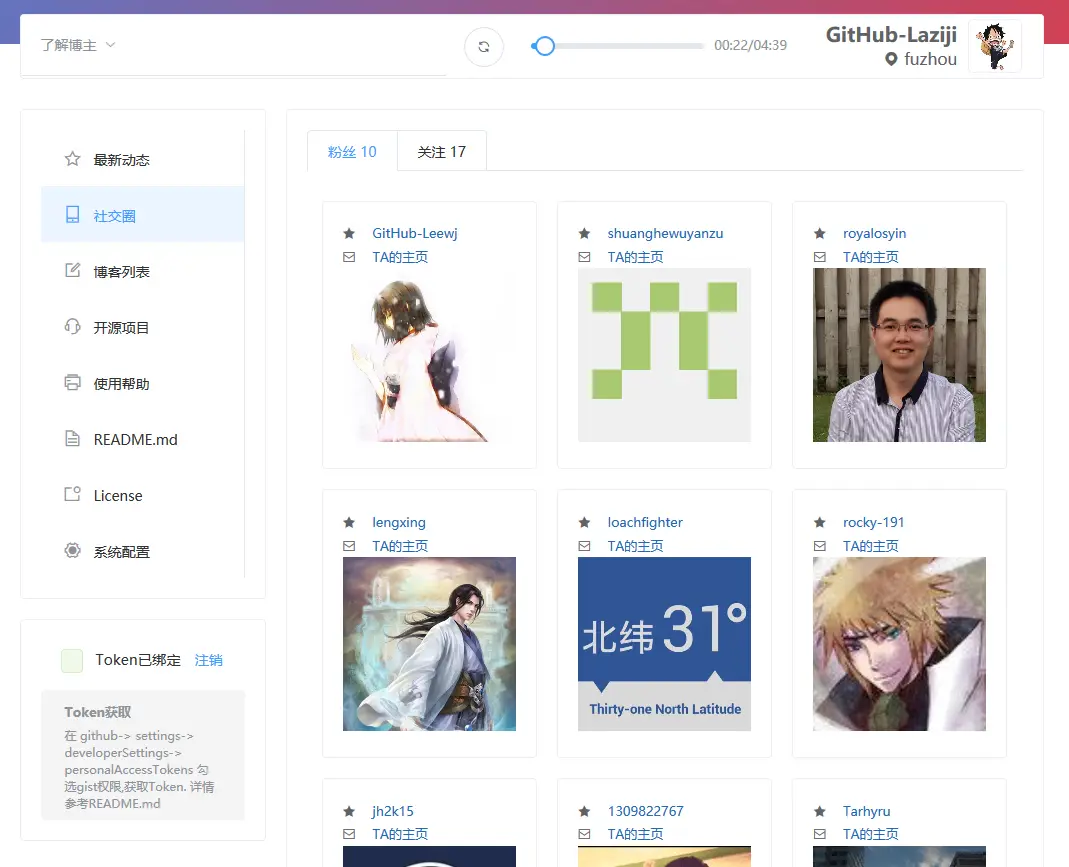This screenshot has width=1069, height=867.
Task: Click the mail icon in shuanghewuyanzu card
Action: point(584,257)
